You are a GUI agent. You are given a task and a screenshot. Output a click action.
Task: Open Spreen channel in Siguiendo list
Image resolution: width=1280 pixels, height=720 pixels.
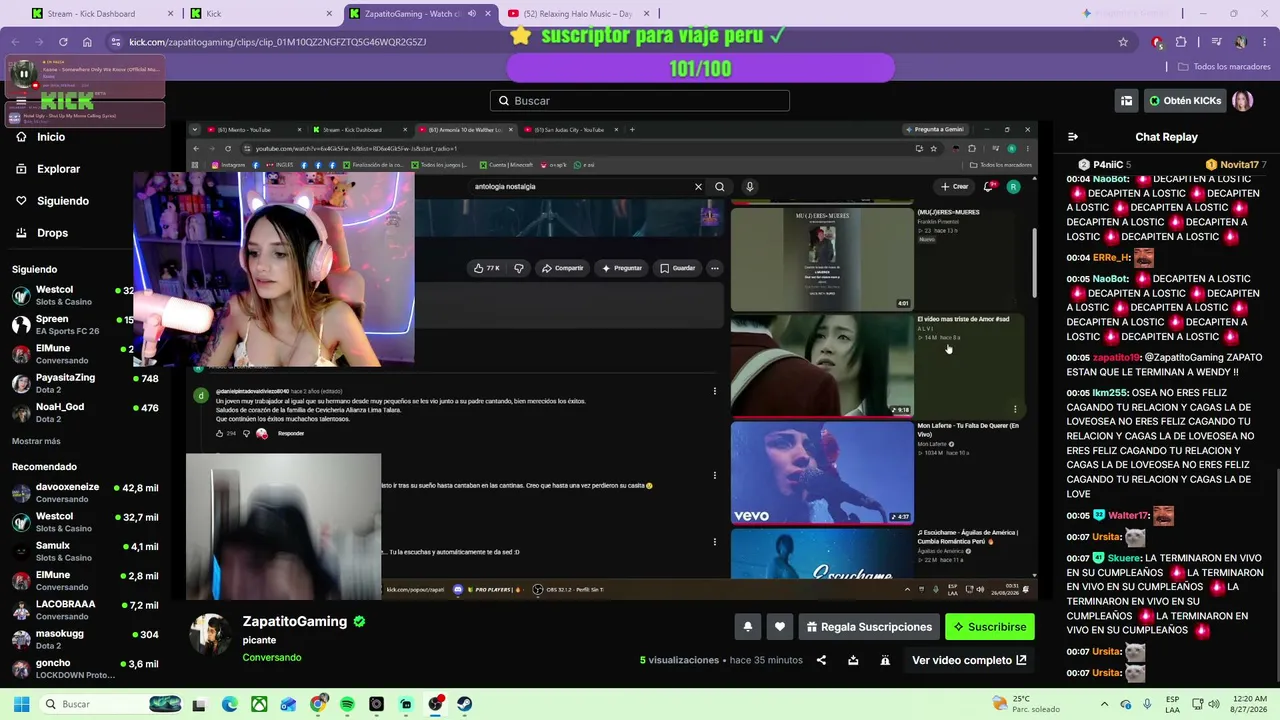point(84,325)
